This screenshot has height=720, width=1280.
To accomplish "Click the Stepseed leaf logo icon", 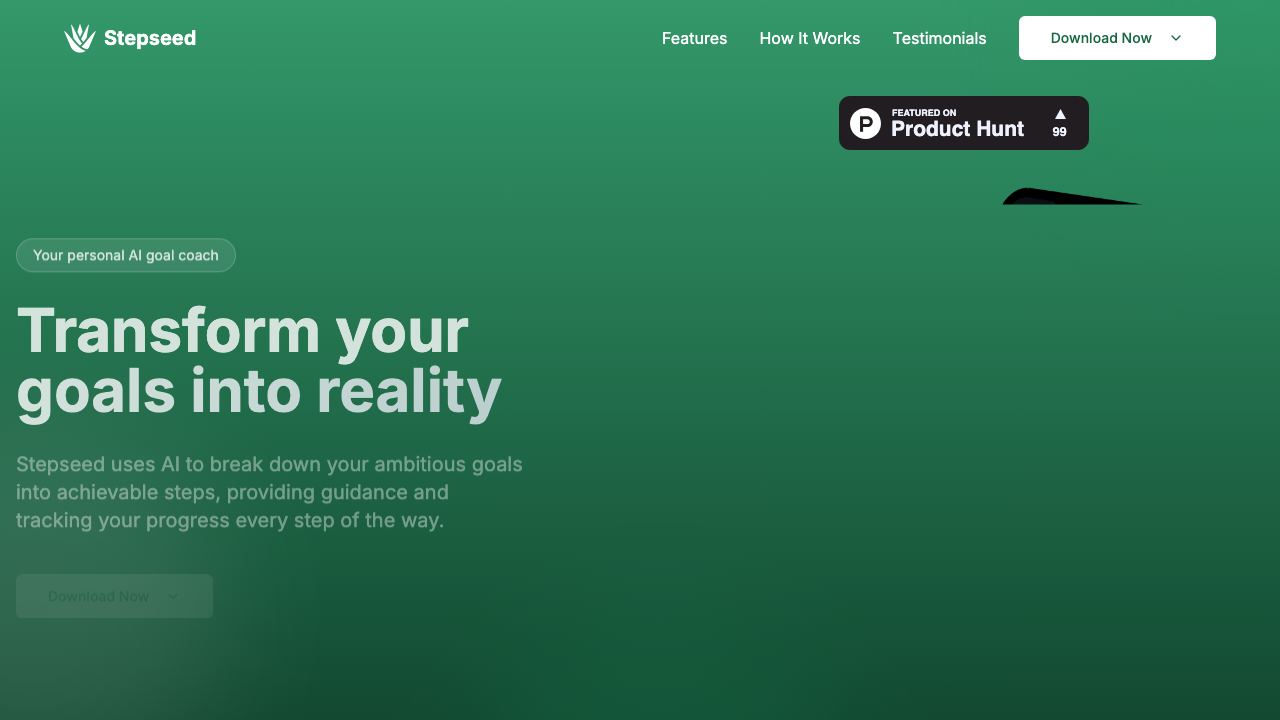I will (x=80, y=38).
